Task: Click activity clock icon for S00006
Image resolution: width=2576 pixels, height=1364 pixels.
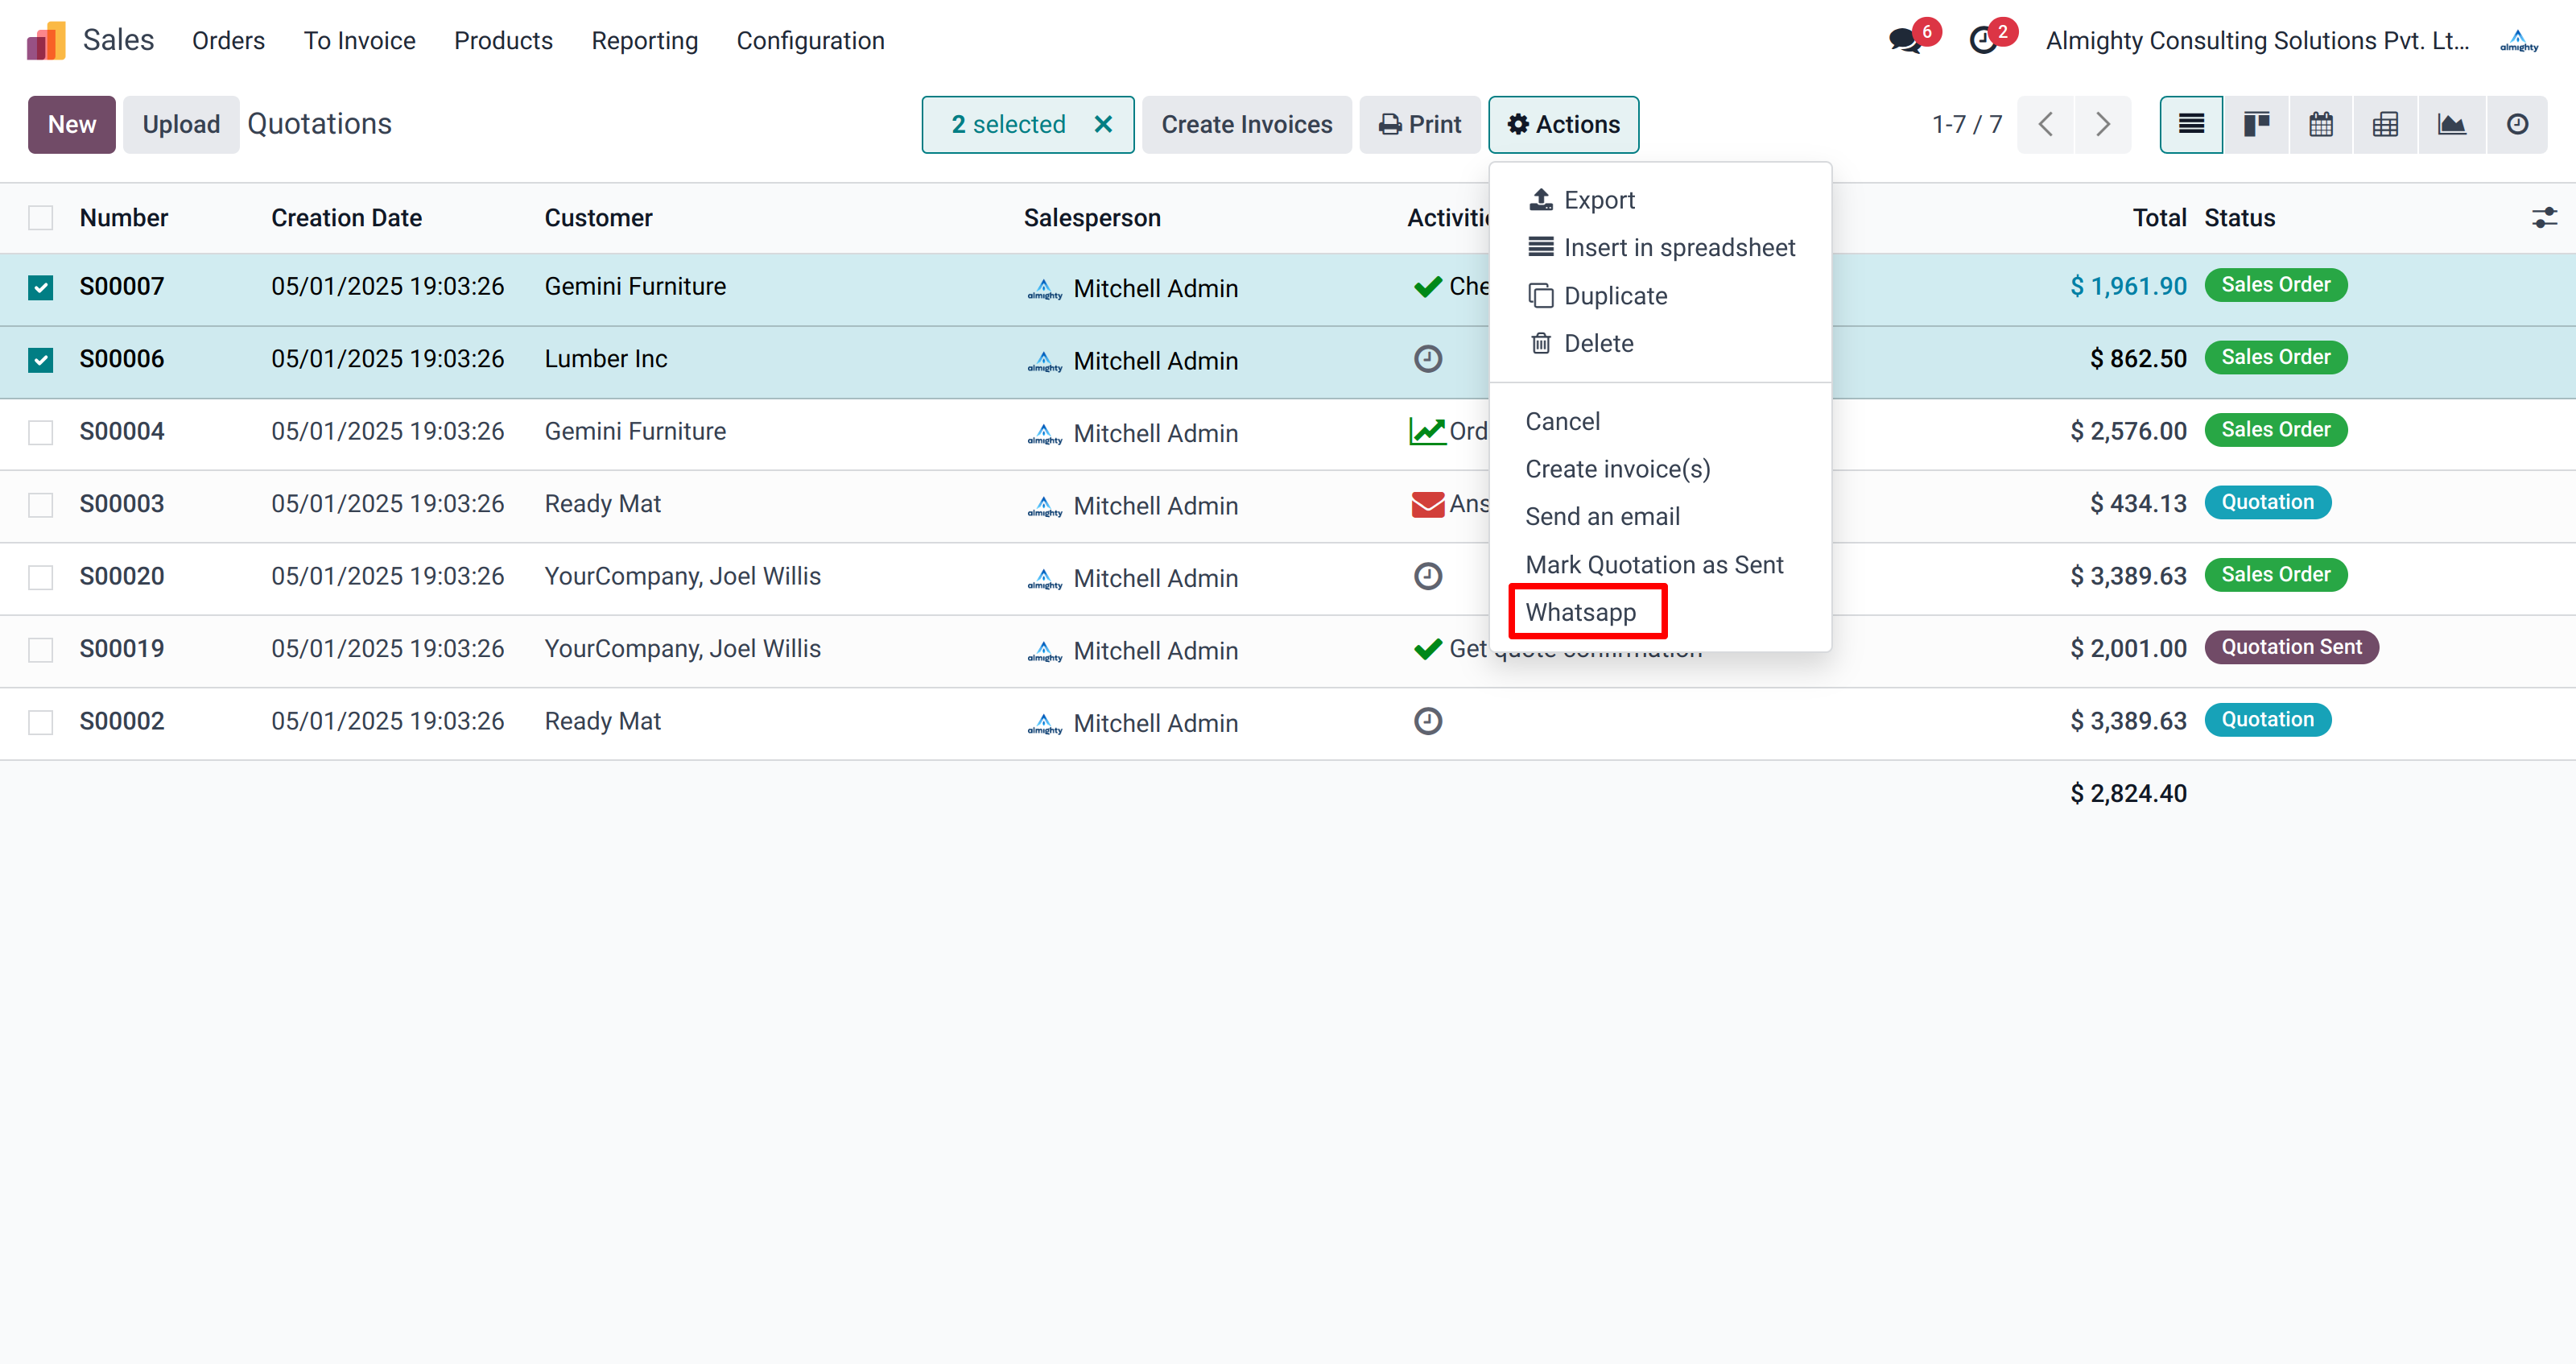Action: pos(1428,359)
